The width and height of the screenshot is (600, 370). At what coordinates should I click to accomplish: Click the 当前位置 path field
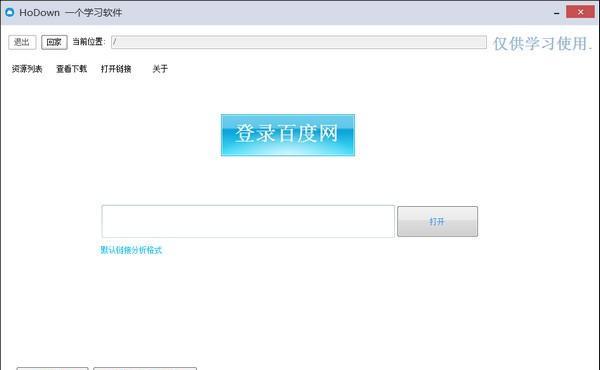[x=299, y=42]
